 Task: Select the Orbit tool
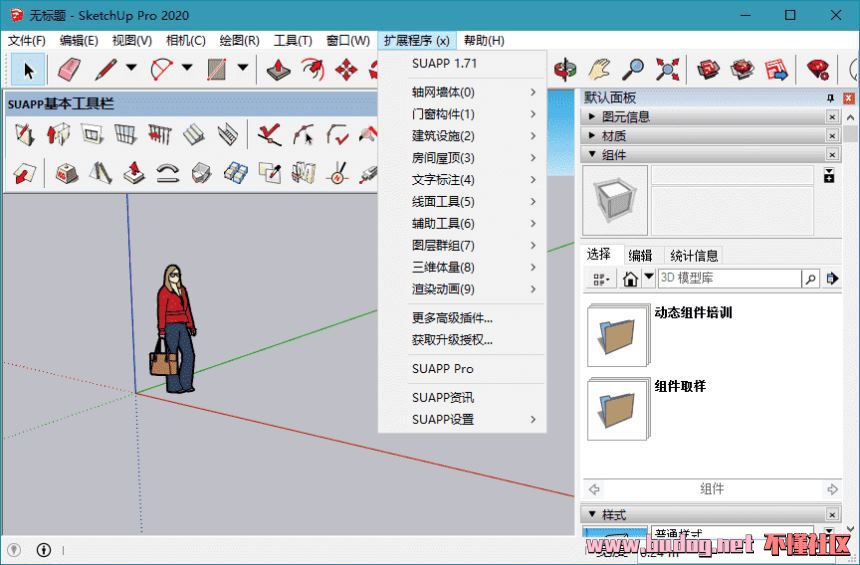tap(565, 69)
